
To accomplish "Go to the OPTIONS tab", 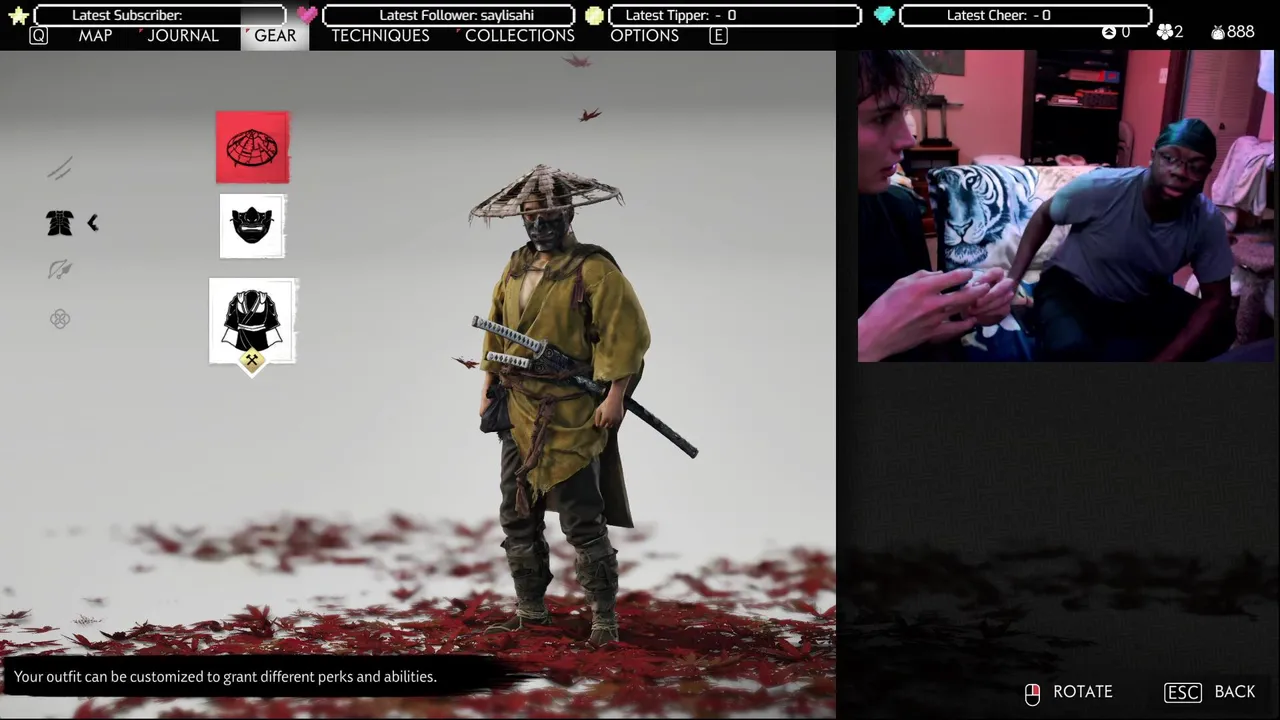I will click(x=644, y=35).
